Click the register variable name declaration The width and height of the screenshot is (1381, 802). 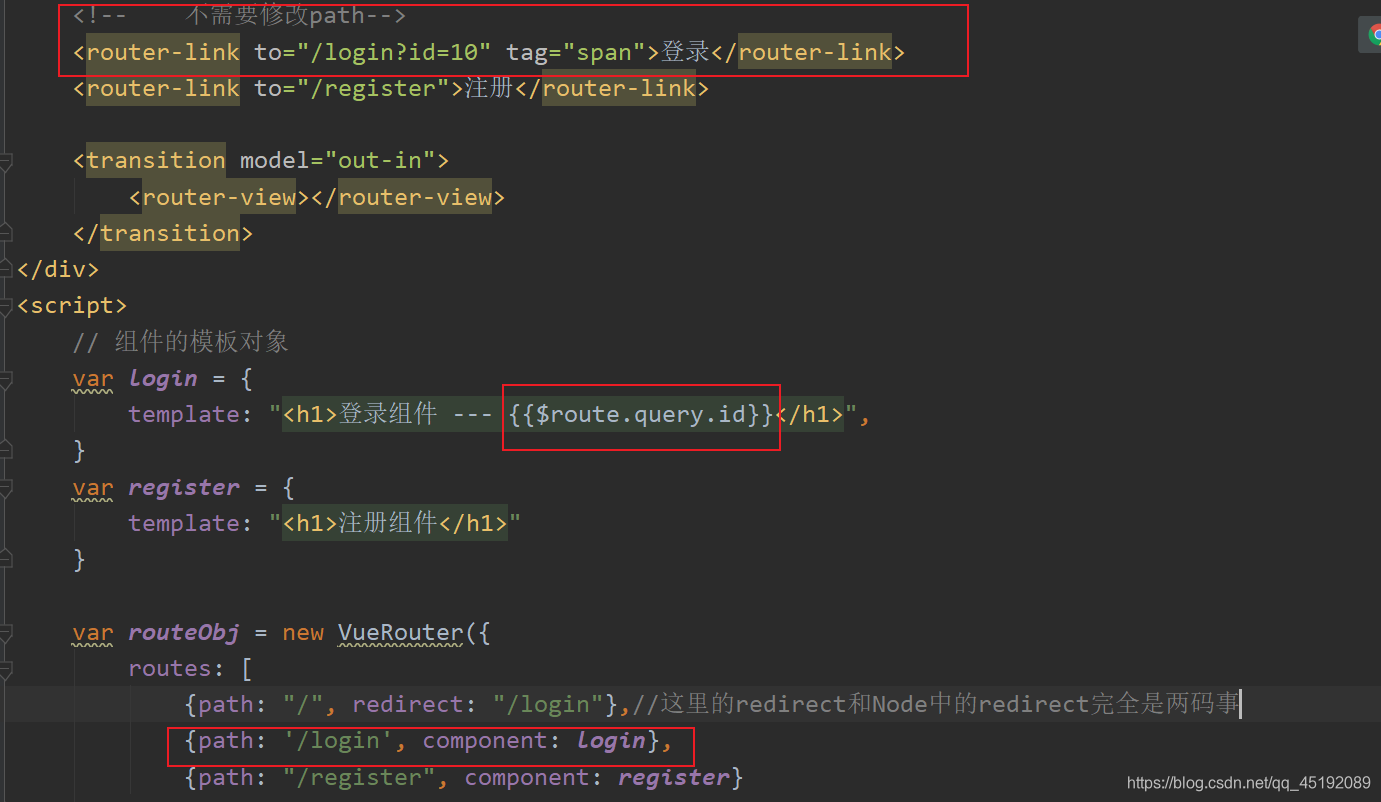point(184,488)
